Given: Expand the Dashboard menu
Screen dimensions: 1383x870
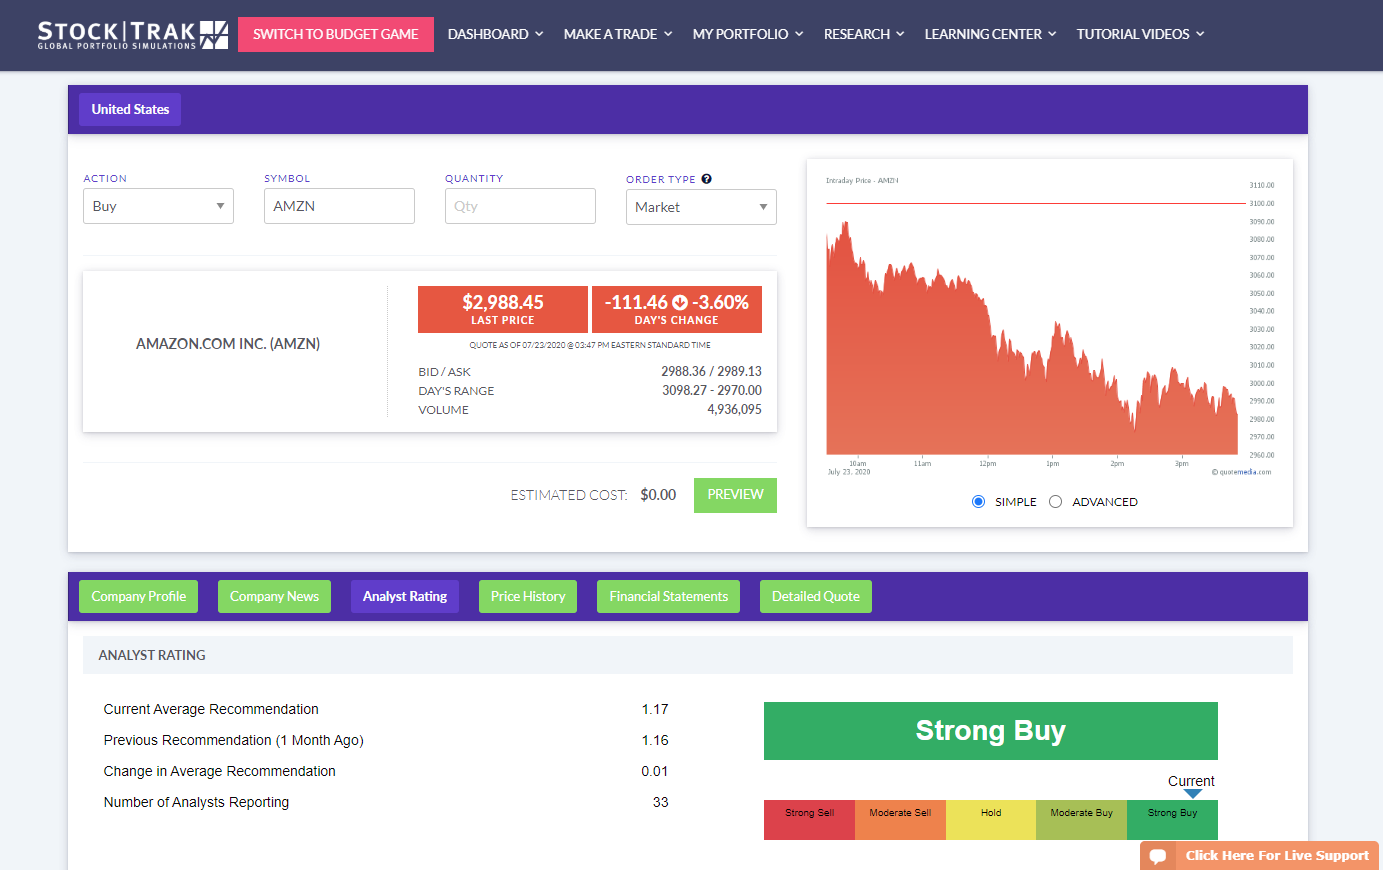Looking at the screenshot, I should coord(496,34).
